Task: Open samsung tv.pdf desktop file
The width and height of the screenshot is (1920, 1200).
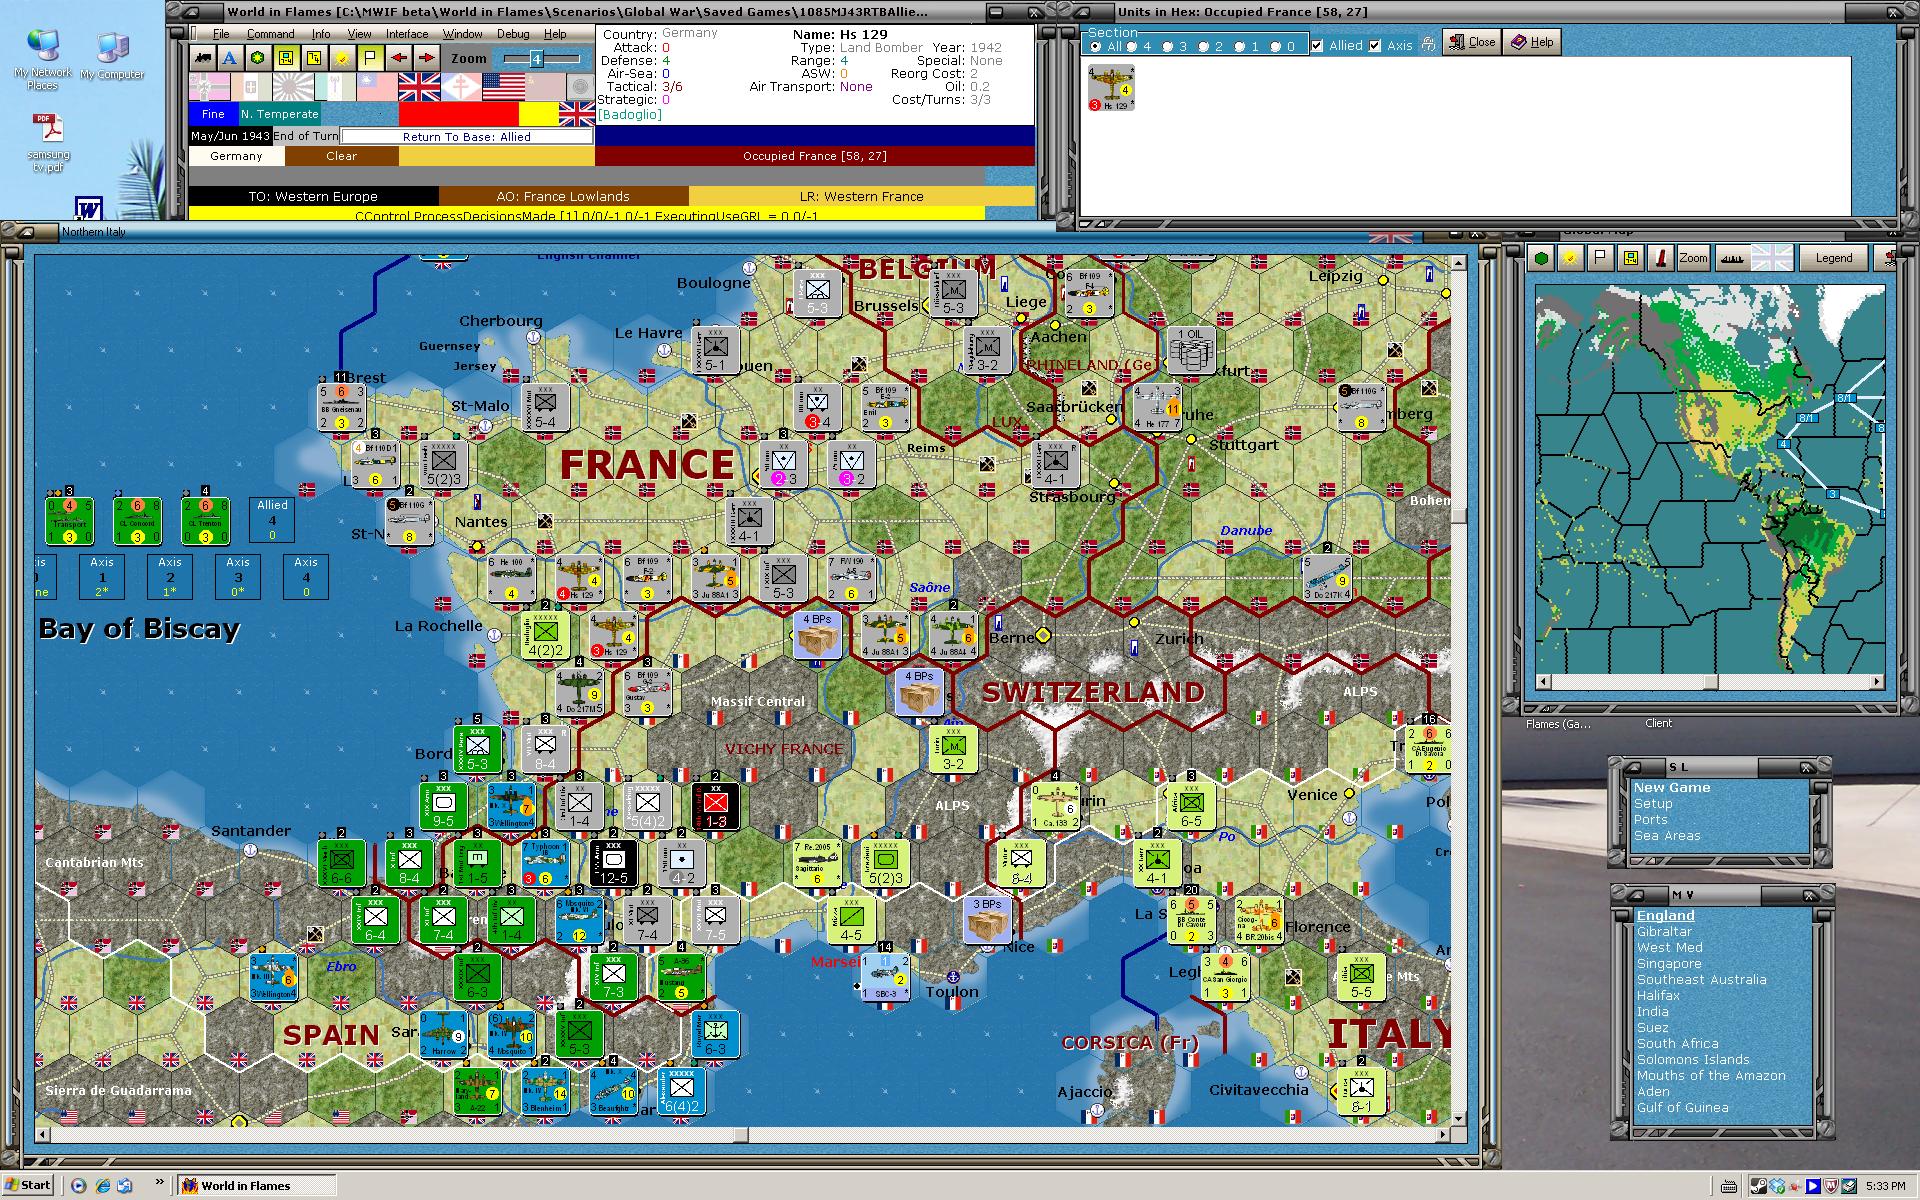Action: pyautogui.click(x=49, y=143)
